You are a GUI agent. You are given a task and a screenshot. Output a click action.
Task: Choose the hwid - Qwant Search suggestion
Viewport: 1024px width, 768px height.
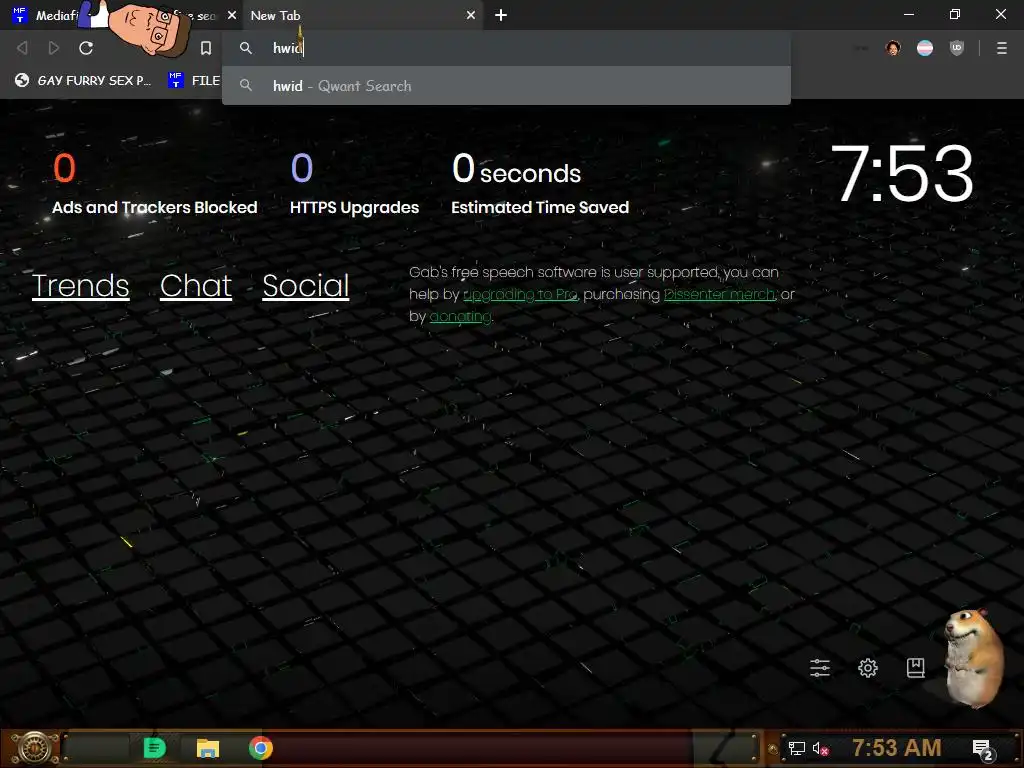tap(506, 86)
